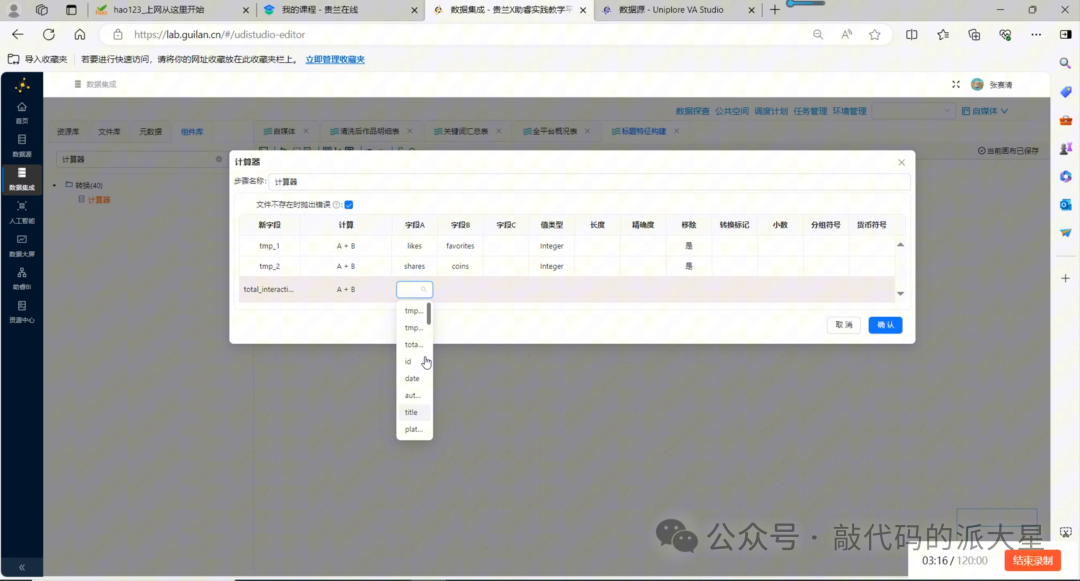Screen dimensions: 1080x581
Task: Open the 自媒体 workspace dropdown
Action: coord(985,111)
